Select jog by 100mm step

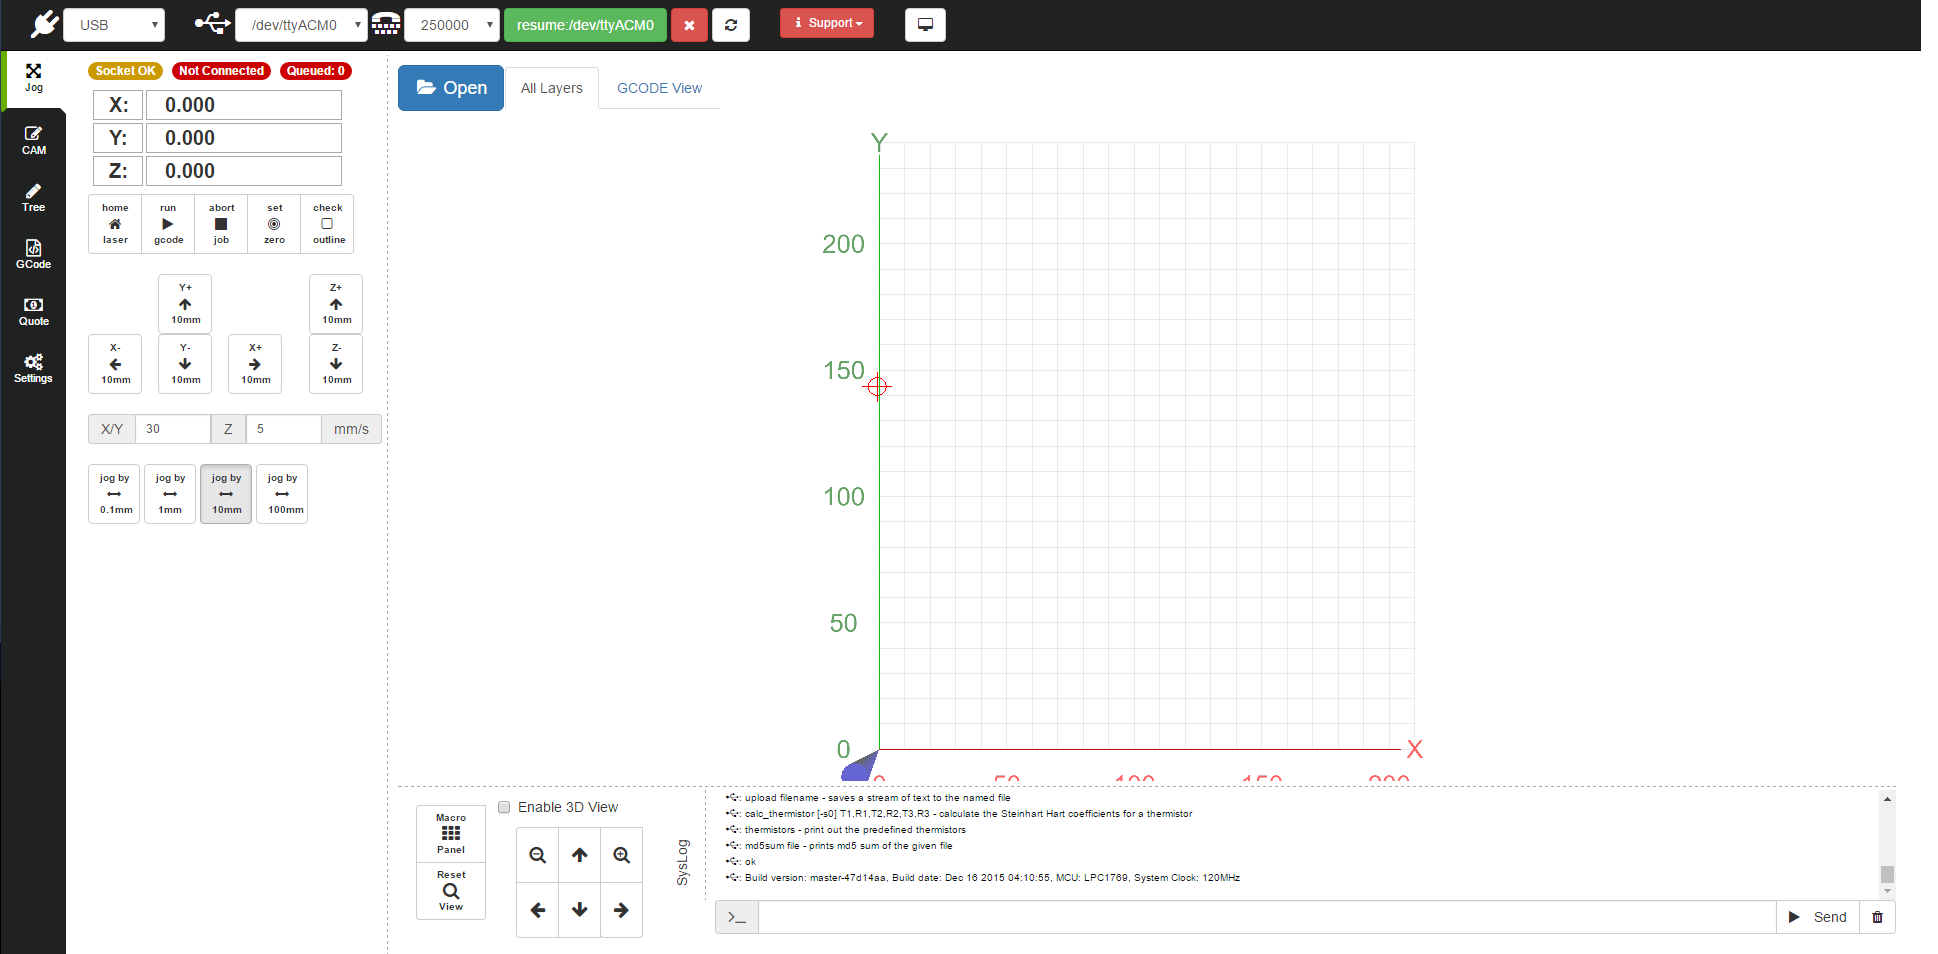coord(282,494)
